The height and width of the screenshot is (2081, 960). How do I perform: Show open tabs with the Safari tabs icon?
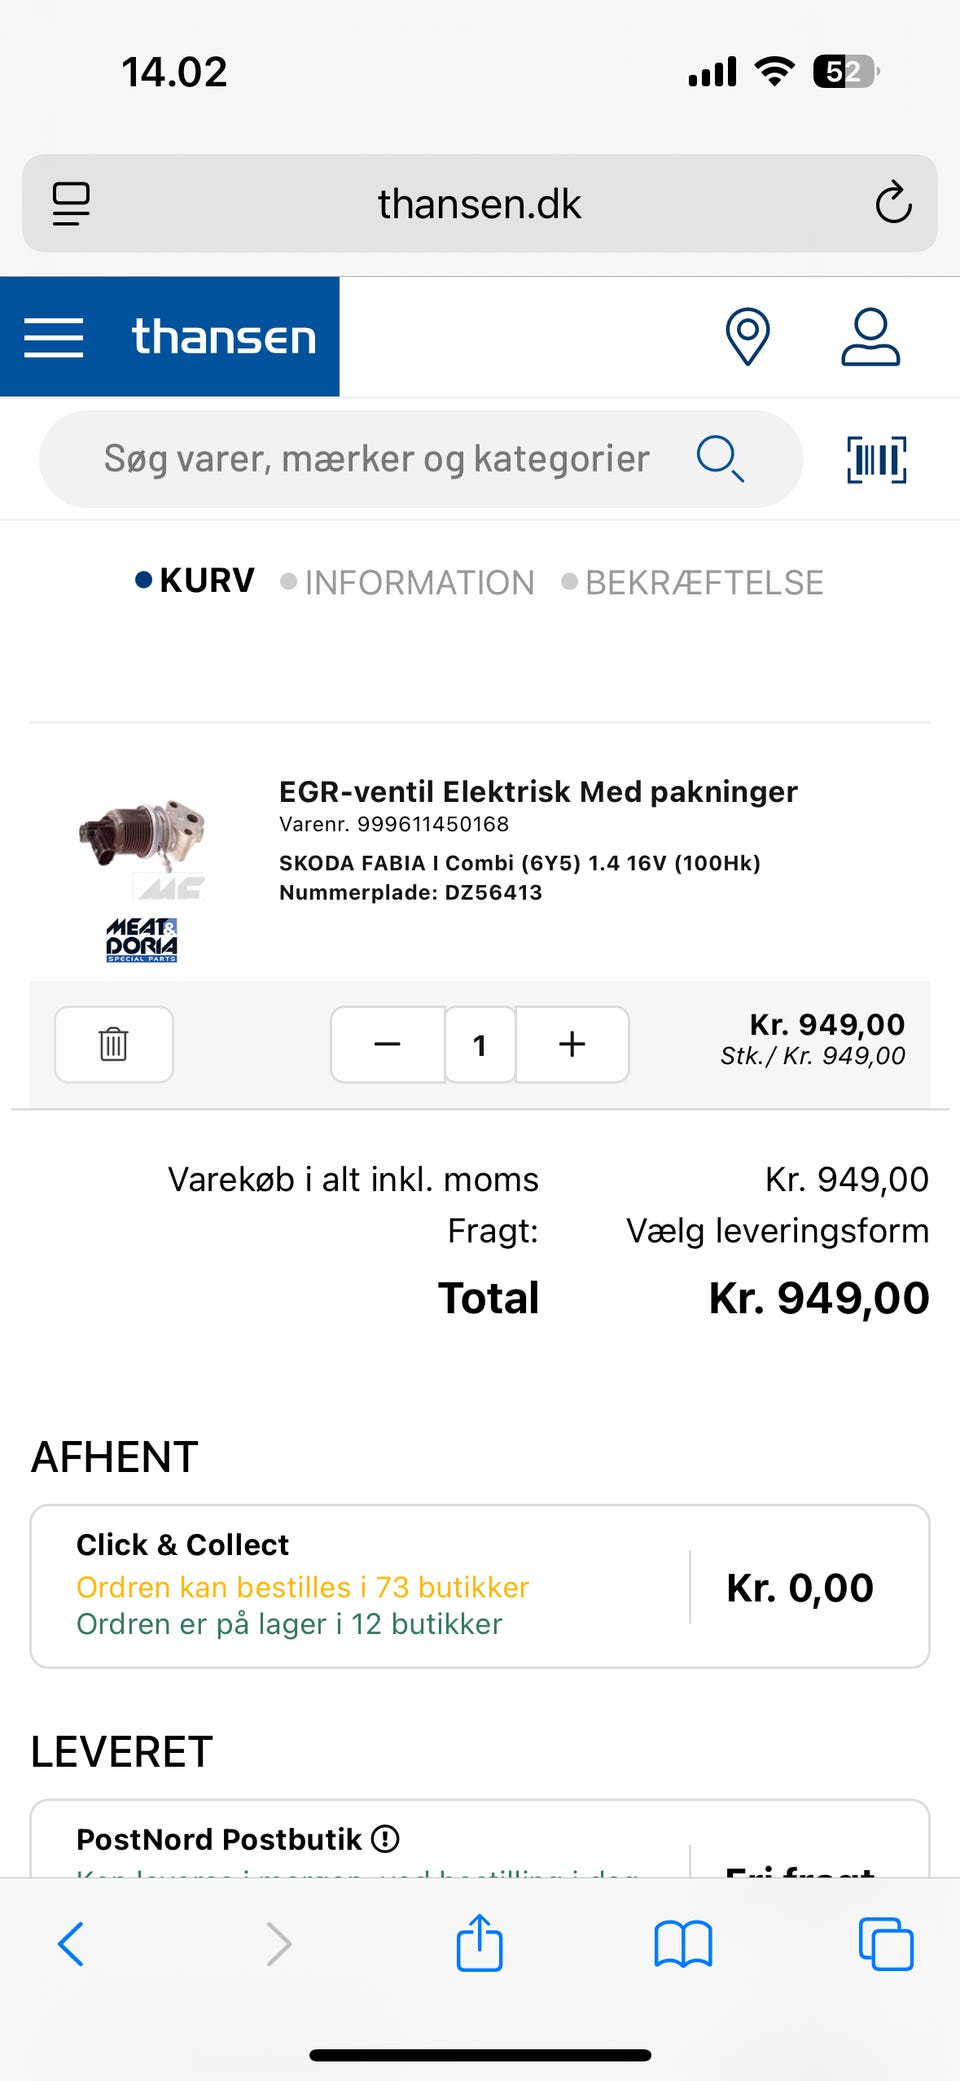886,1944
